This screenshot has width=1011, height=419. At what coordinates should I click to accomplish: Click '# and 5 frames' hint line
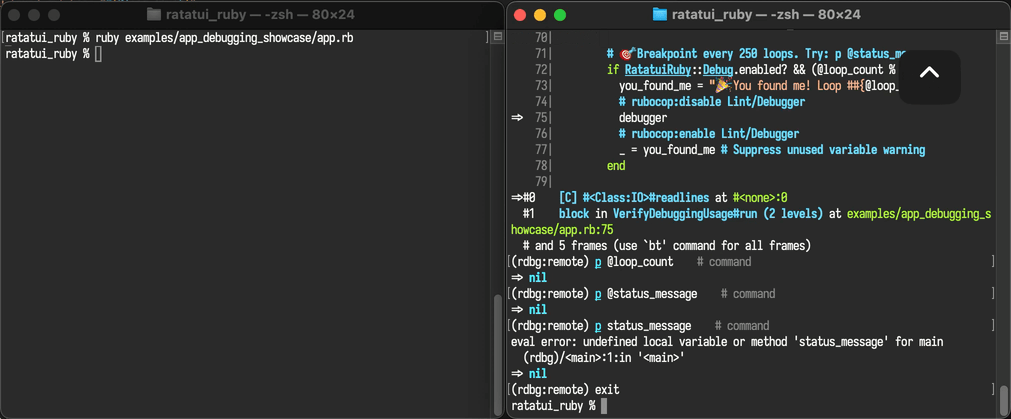(667, 246)
